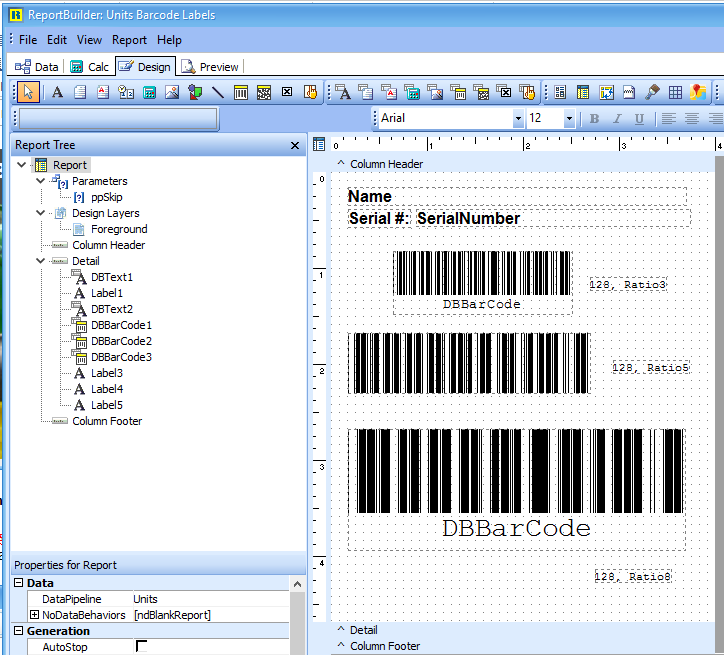Open the Edit menu
The width and height of the screenshot is (724, 655).
[57, 40]
